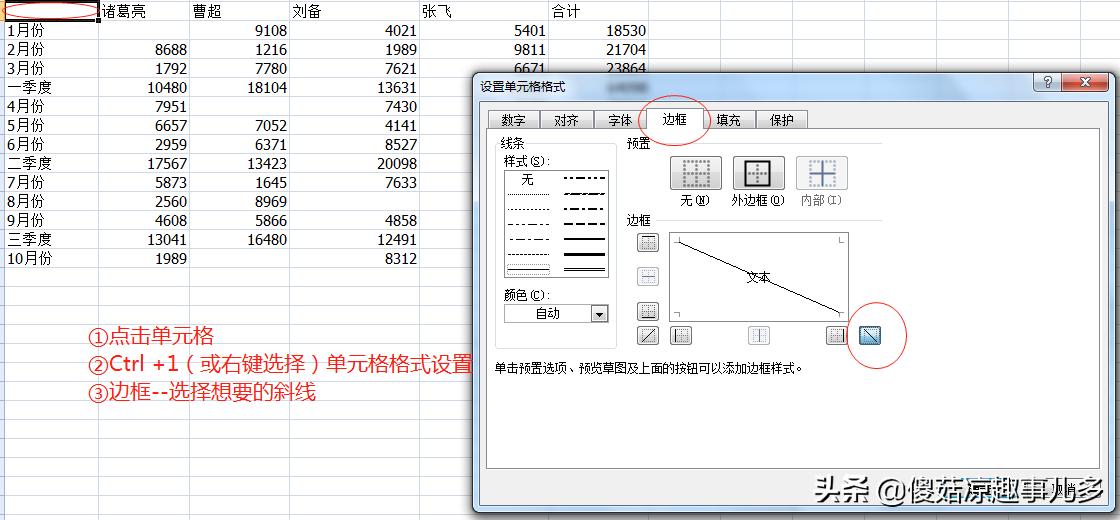1120x520 pixels.
Task: Select the medium dashed line style
Action: [584, 224]
